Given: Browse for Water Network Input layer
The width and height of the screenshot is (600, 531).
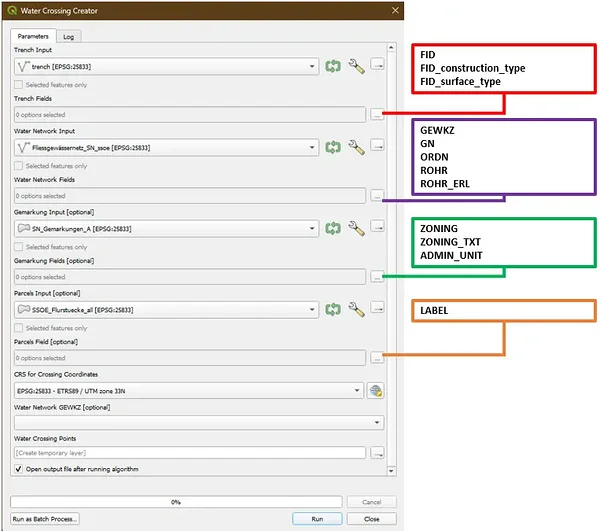Looking at the screenshot, I should [x=377, y=145].
